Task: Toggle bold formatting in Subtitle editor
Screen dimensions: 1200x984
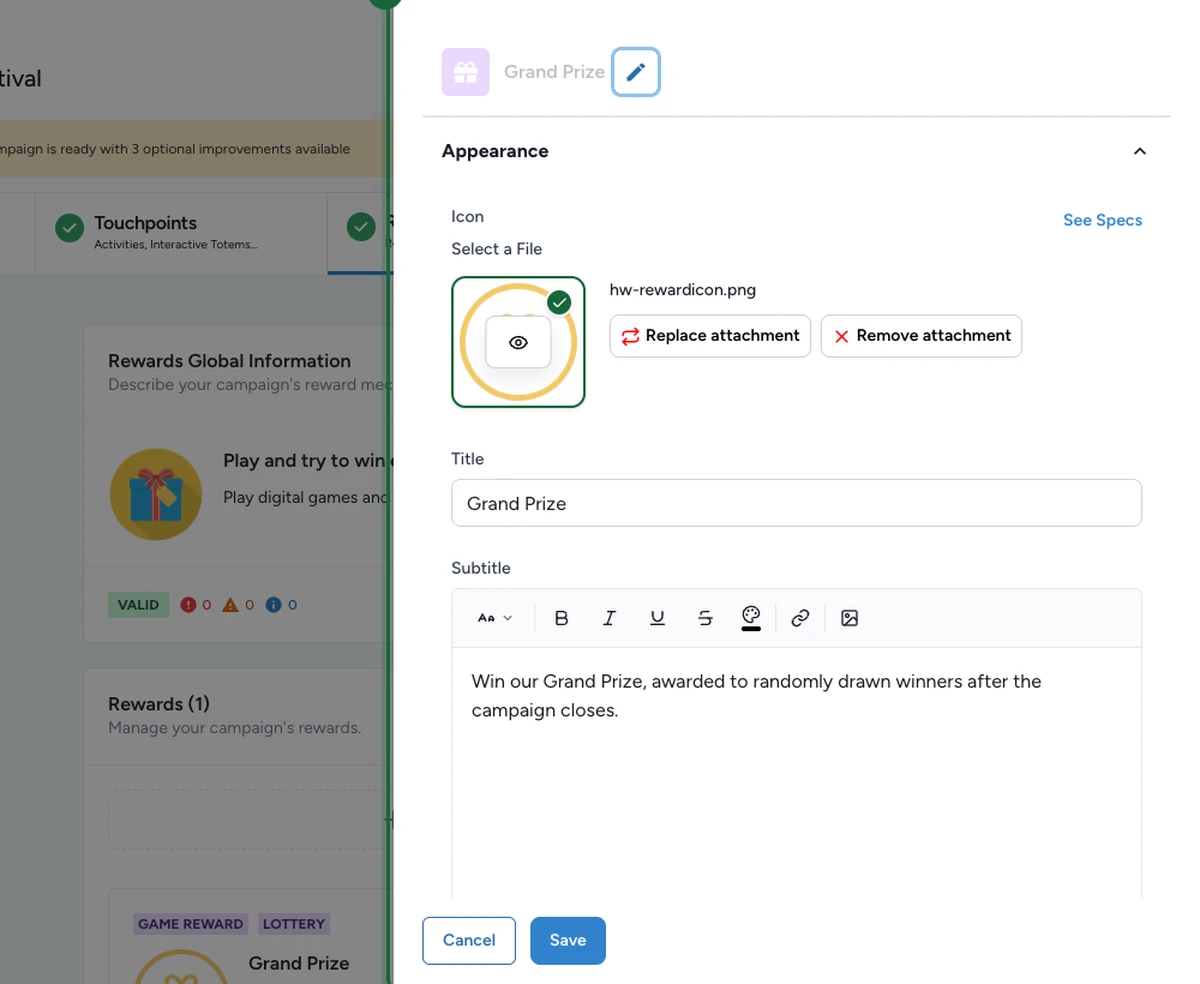Action: pyautogui.click(x=561, y=618)
